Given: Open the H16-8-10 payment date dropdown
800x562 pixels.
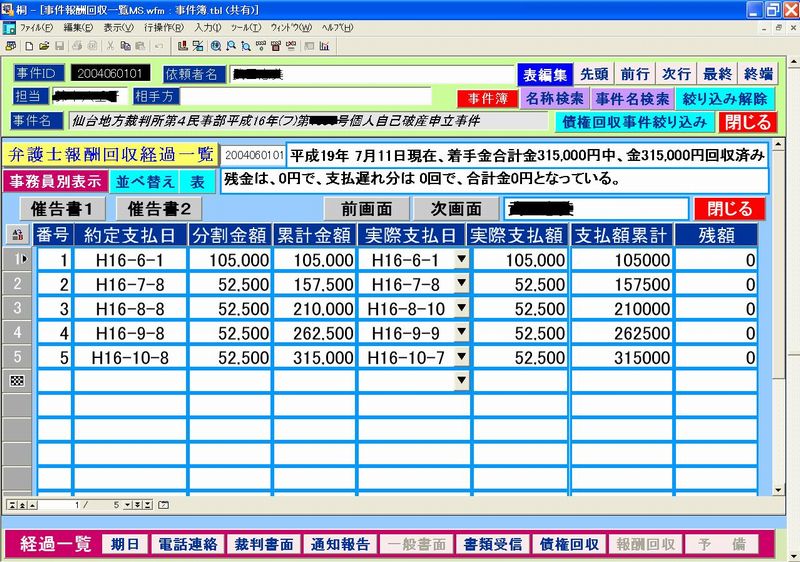Looking at the screenshot, I should point(461,308).
